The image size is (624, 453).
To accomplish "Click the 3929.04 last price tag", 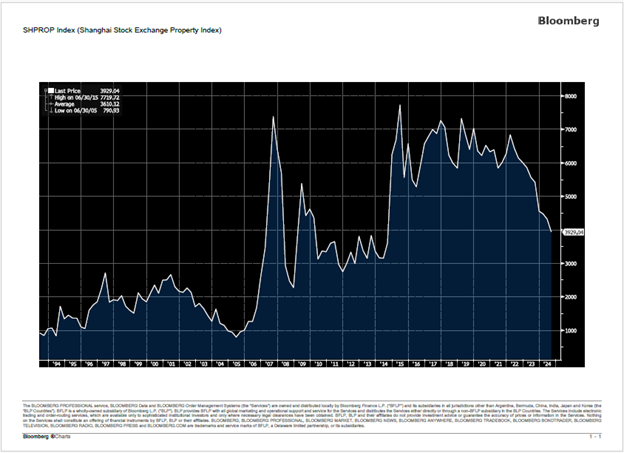I will pos(574,232).
